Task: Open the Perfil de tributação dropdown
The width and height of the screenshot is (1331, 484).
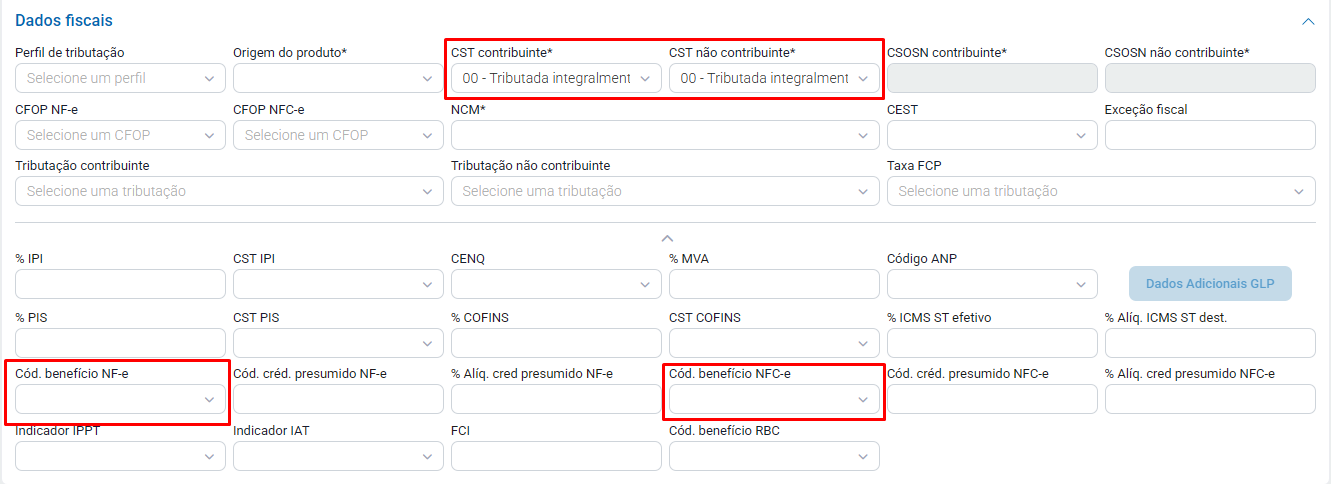Action: pos(120,78)
